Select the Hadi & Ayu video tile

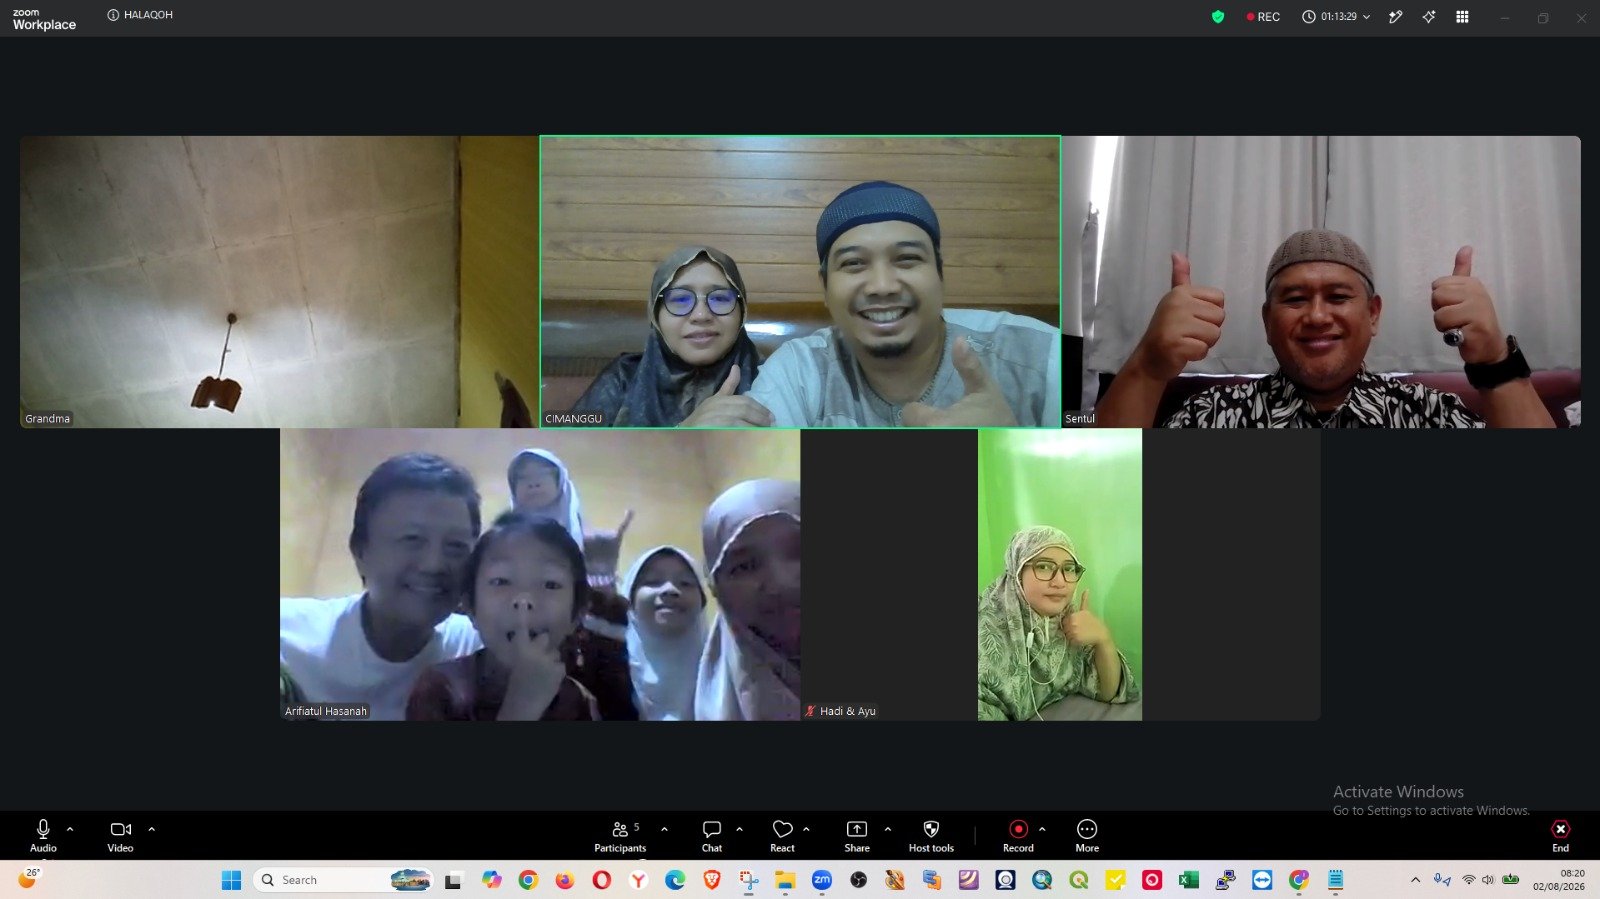1060,575
